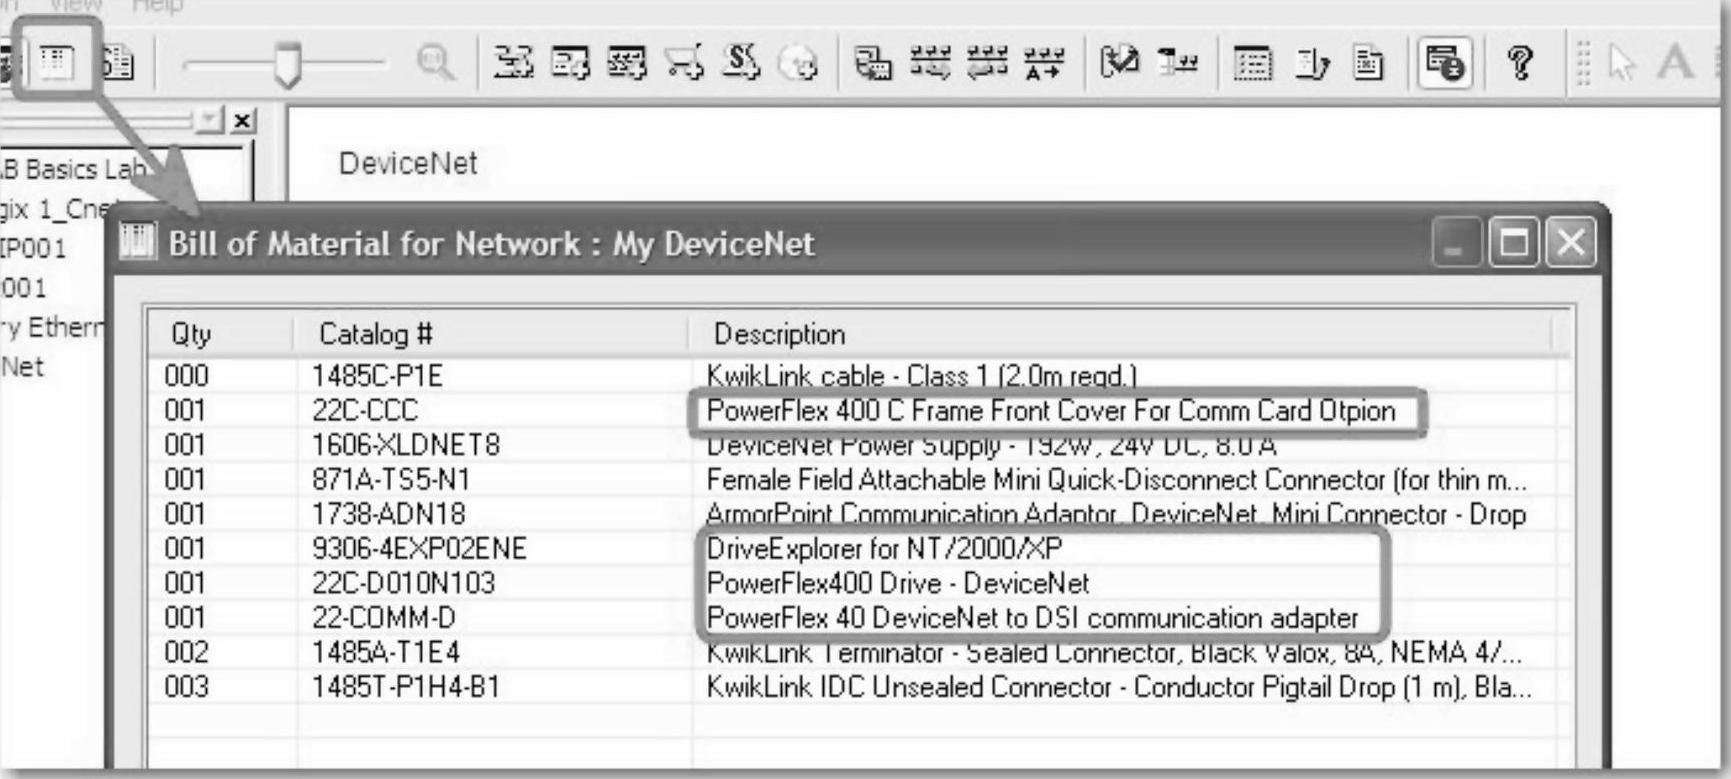1731x779 pixels.
Task: Click the report sheet icon beside Bill of Material
Action: (x=118, y=63)
